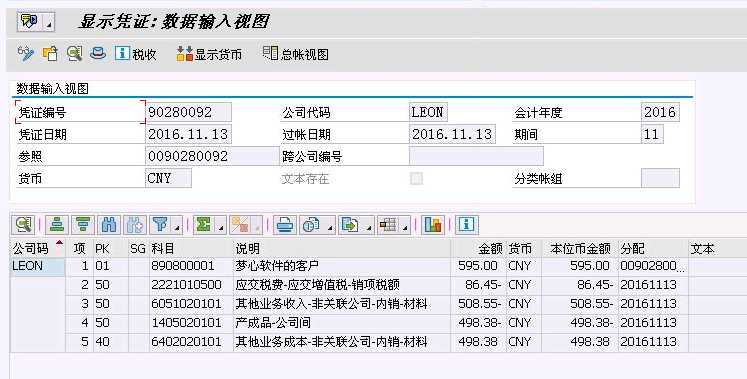The height and width of the screenshot is (379, 747).
Task: Open choose layout grid icon
Action: tap(388, 225)
